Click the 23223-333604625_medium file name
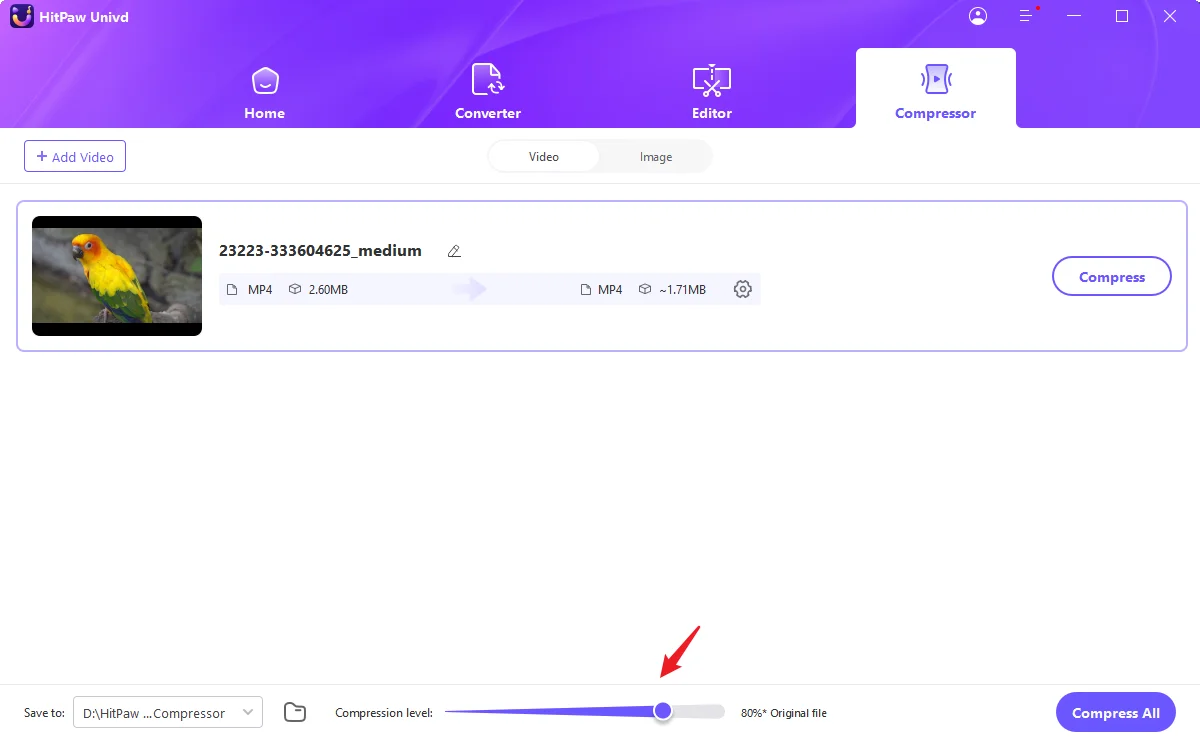 [x=320, y=251]
